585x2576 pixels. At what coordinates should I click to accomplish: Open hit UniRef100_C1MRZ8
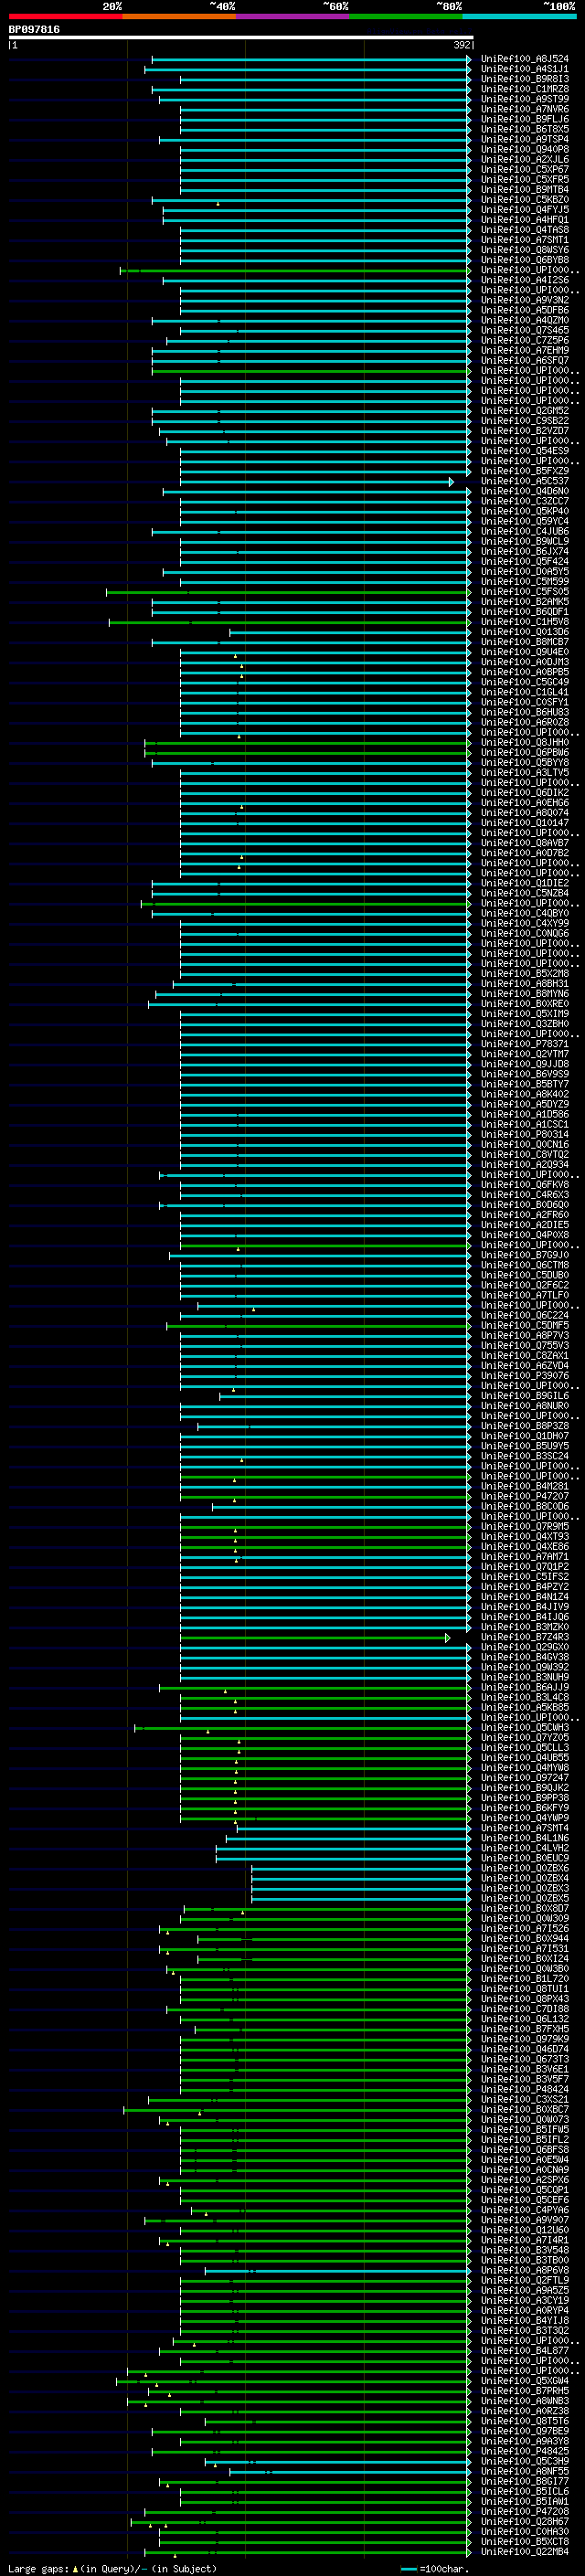pos(524,89)
